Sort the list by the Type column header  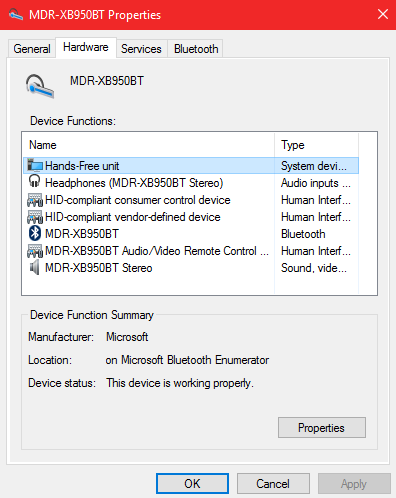coord(317,145)
